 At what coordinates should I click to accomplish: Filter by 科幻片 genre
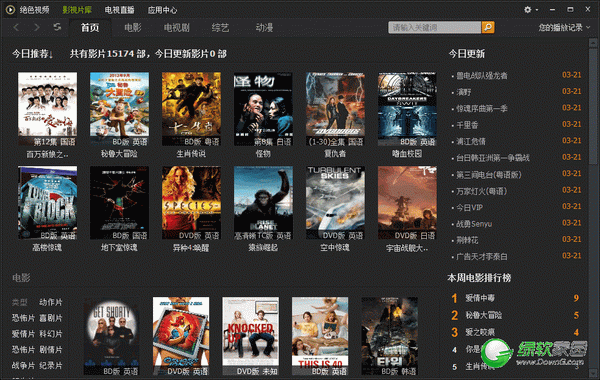51,334
